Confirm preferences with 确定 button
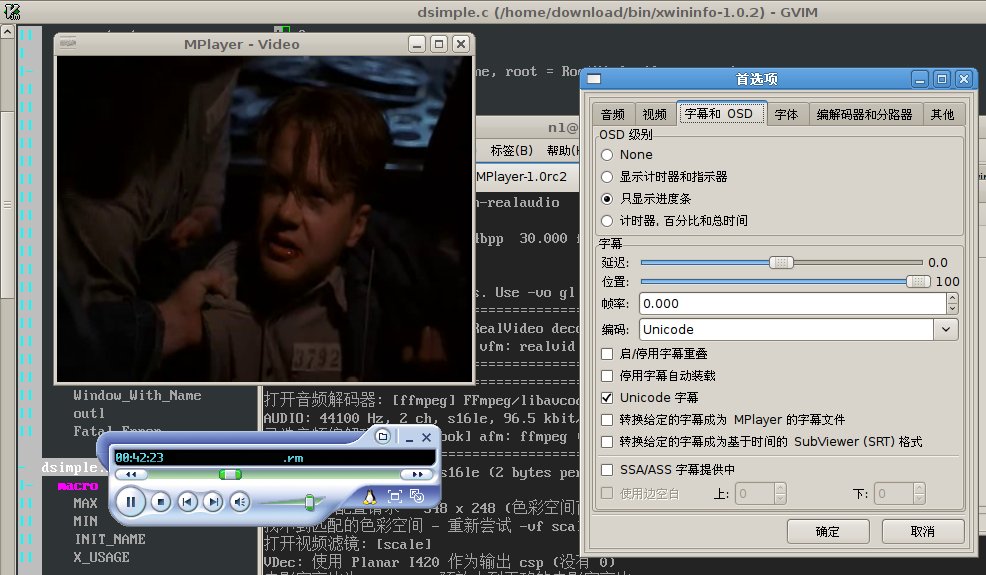This screenshot has width=986, height=575. click(828, 532)
